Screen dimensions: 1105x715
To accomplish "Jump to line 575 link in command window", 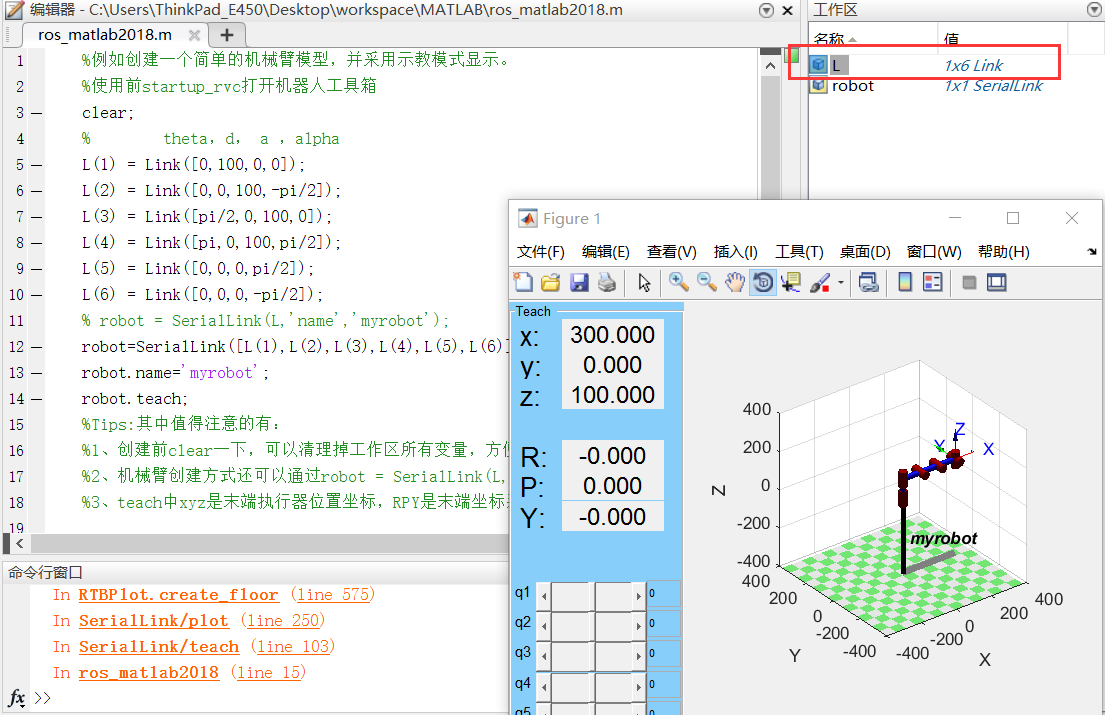I will [x=333, y=595].
